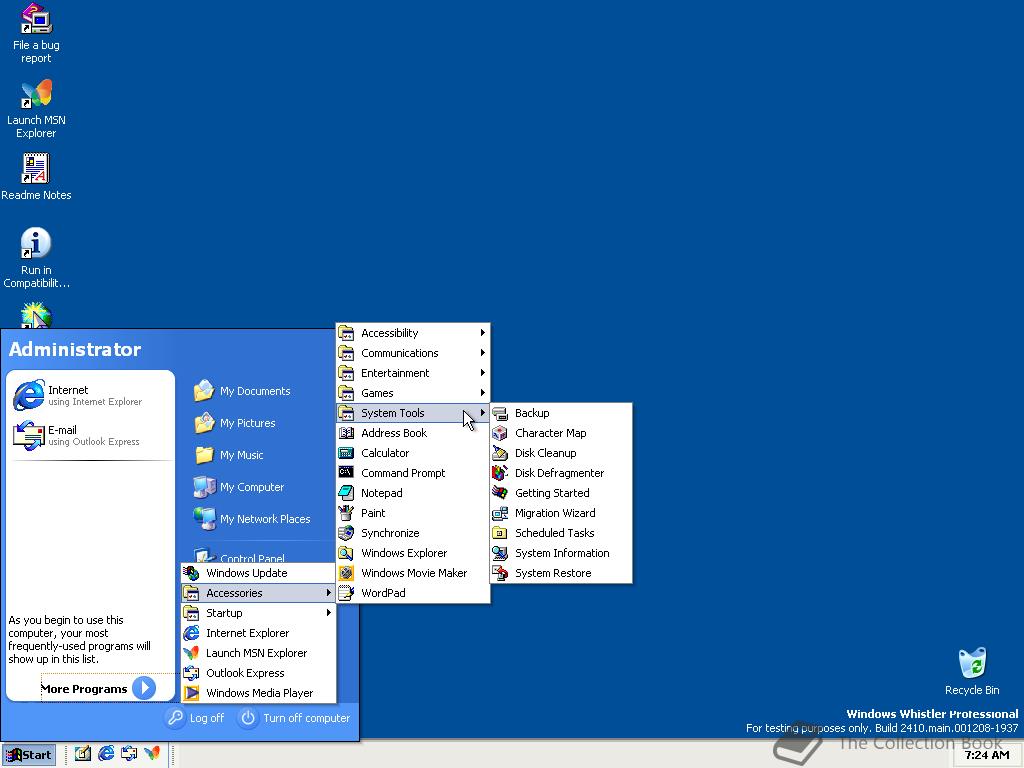The height and width of the screenshot is (768, 1024).
Task: Click the Scheduled Tasks folder icon
Action: pyautogui.click(x=500, y=533)
